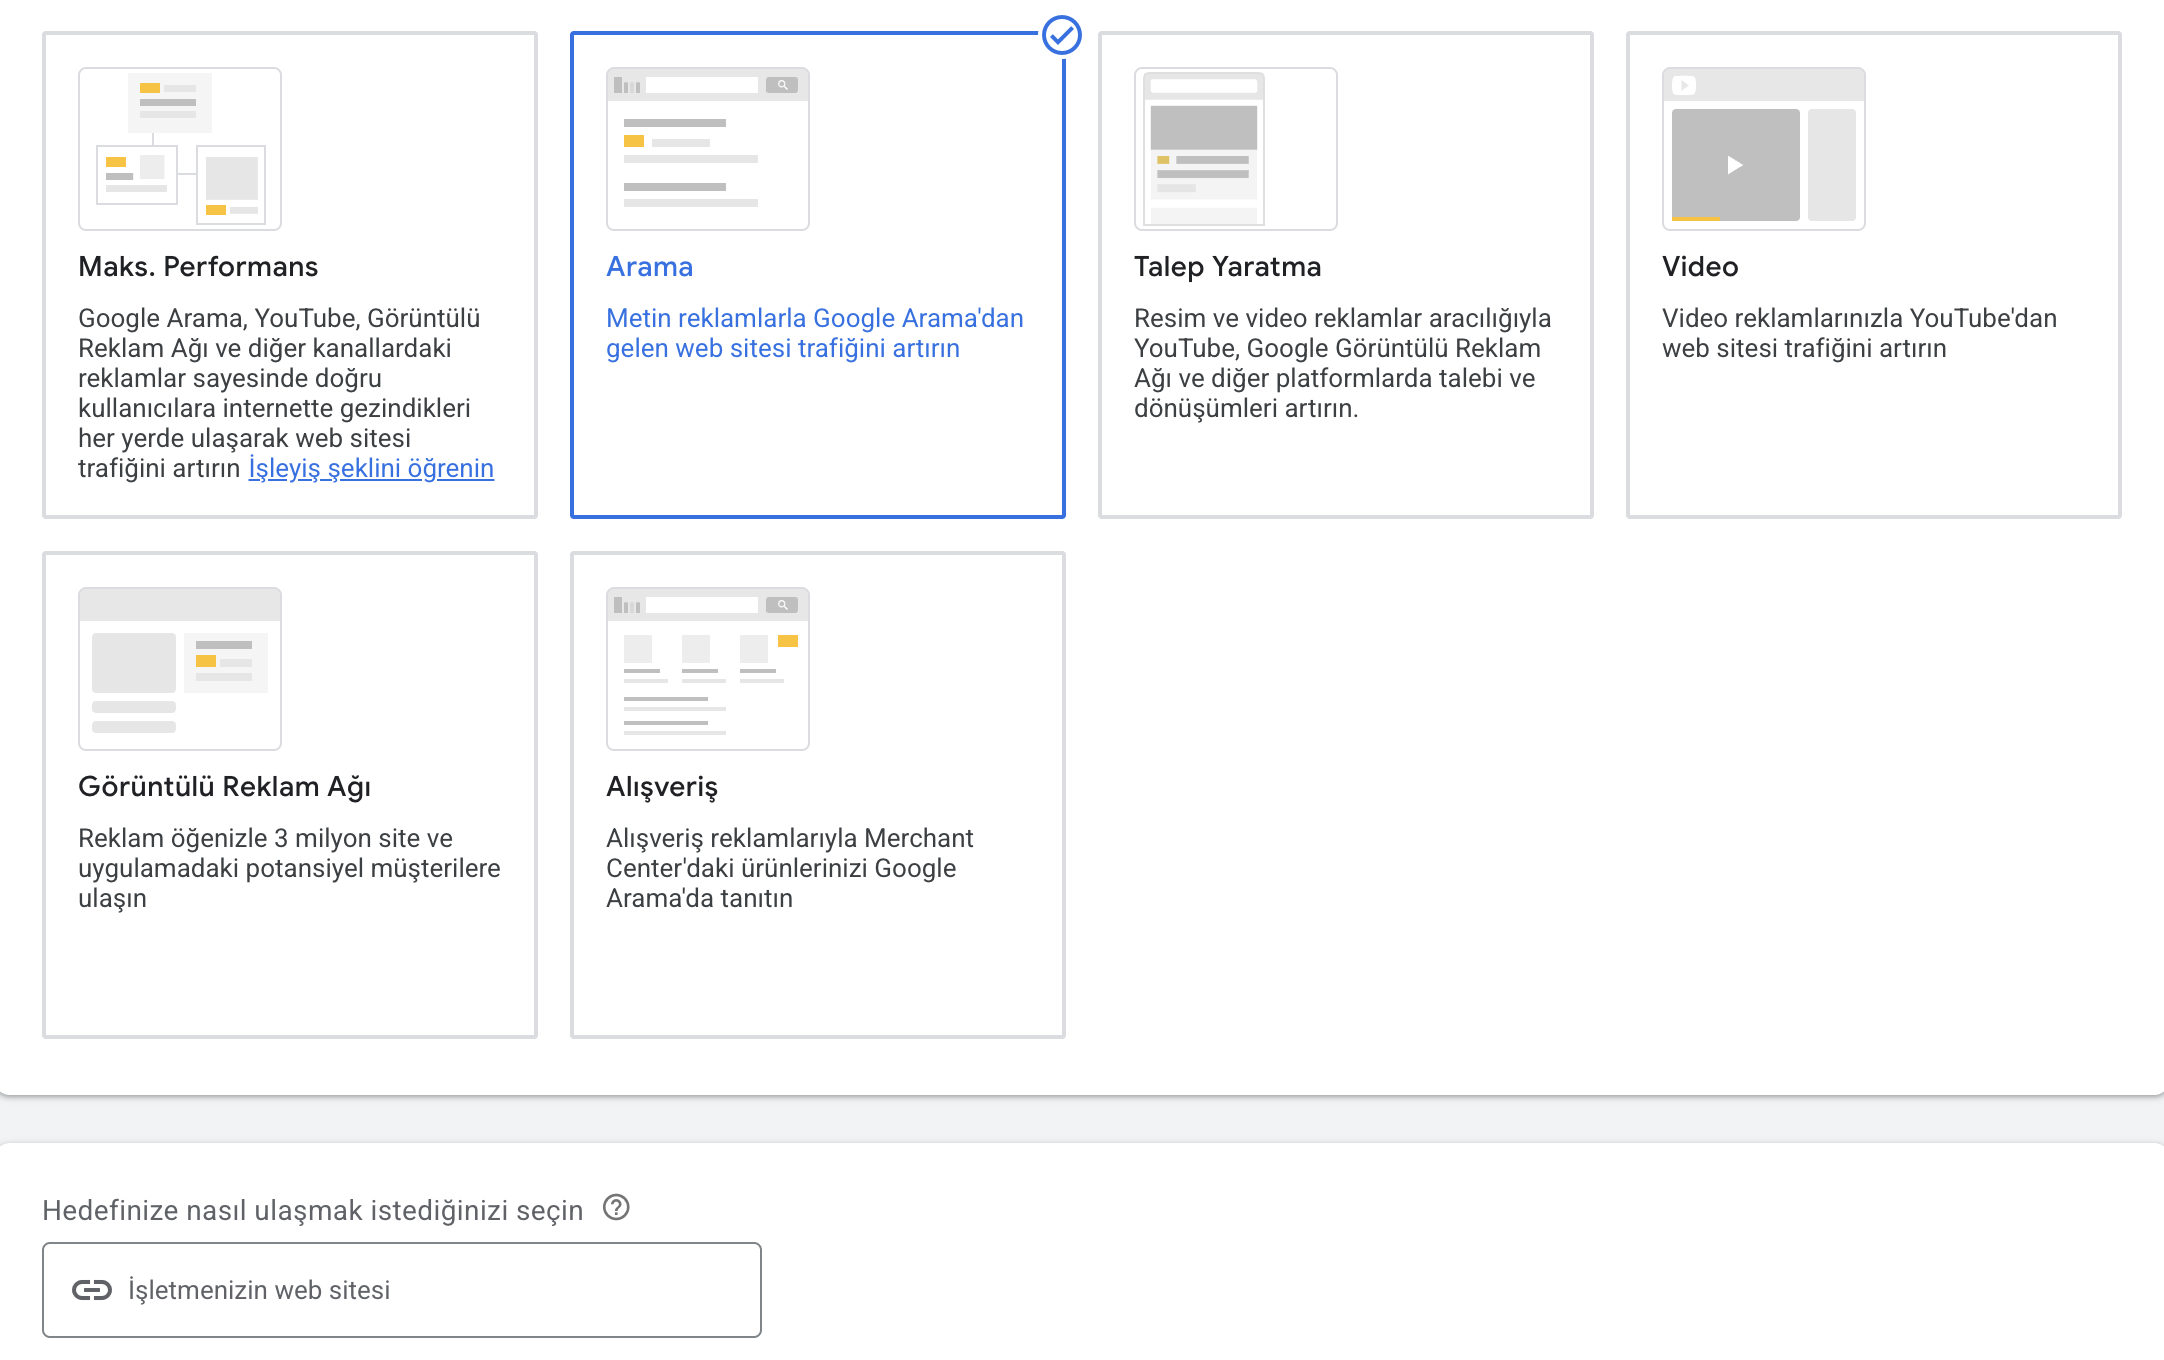
Task: Click the help question mark icon
Action: [617, 1209]
